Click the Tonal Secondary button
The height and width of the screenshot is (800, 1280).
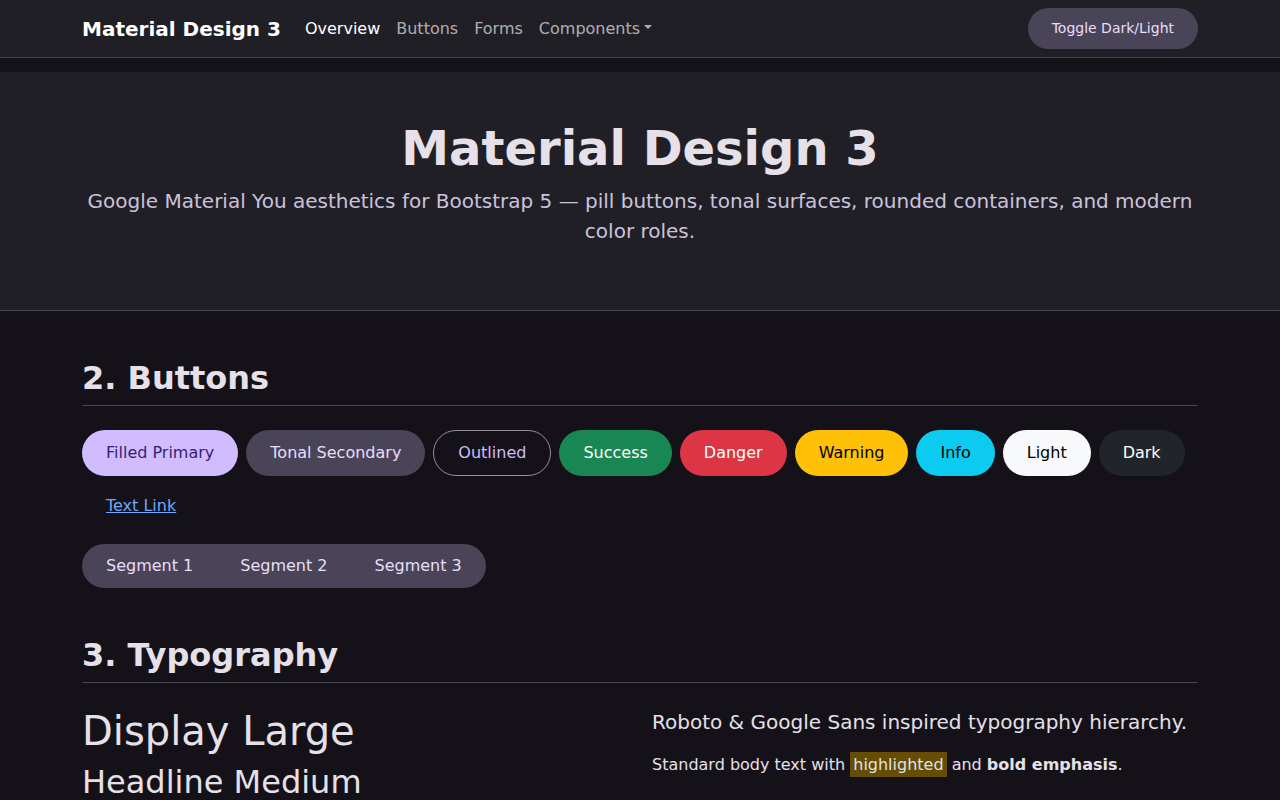(x=335, y=453)
